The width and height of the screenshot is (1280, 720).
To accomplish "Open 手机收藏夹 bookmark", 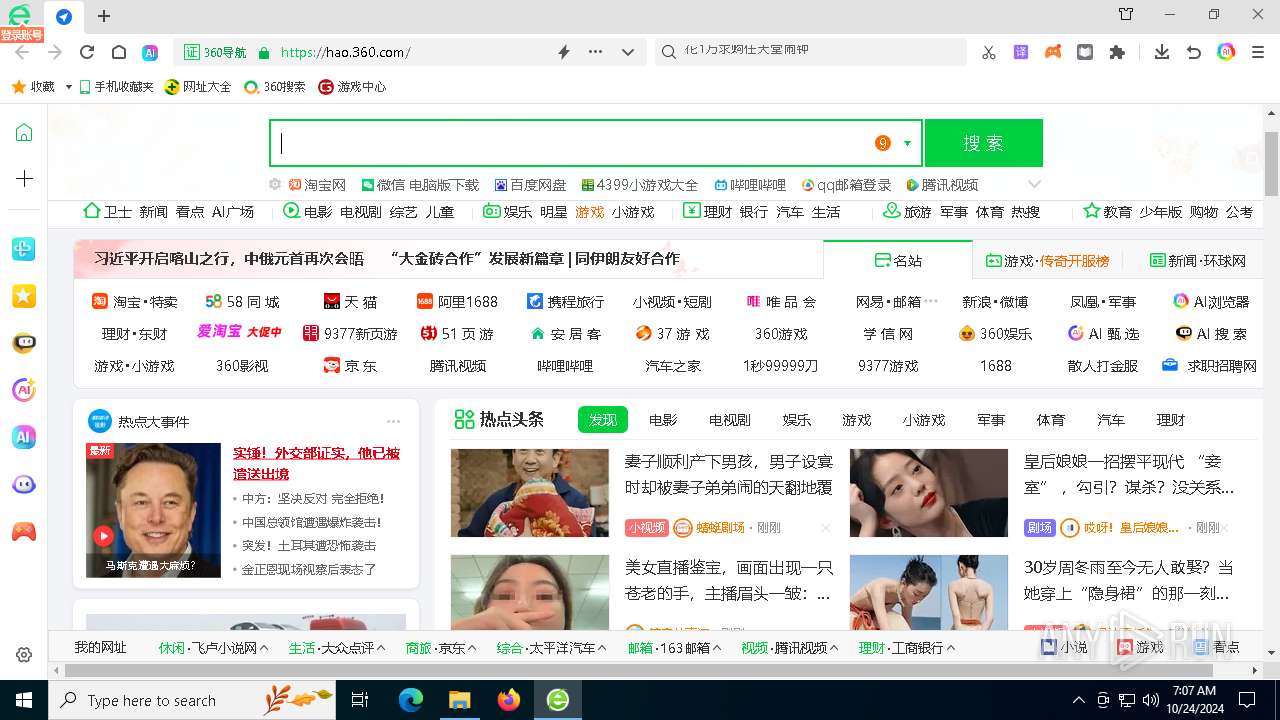I will 116,87.
